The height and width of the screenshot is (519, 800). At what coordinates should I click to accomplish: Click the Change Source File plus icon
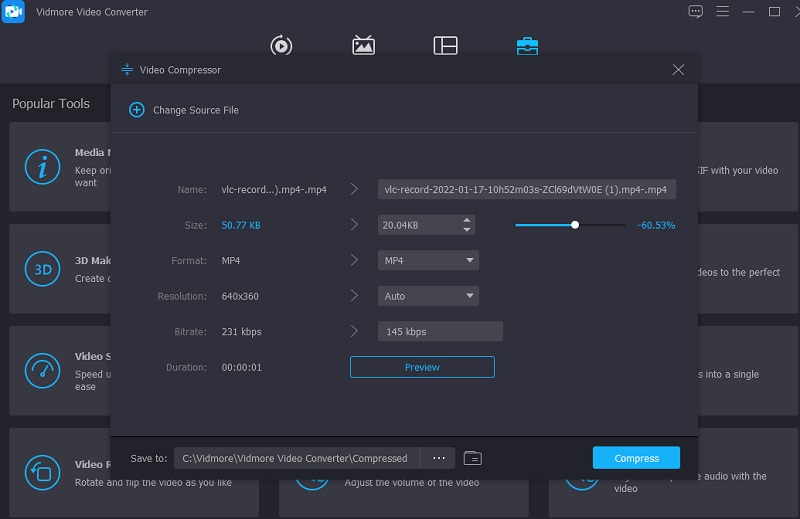click(137, 110)
